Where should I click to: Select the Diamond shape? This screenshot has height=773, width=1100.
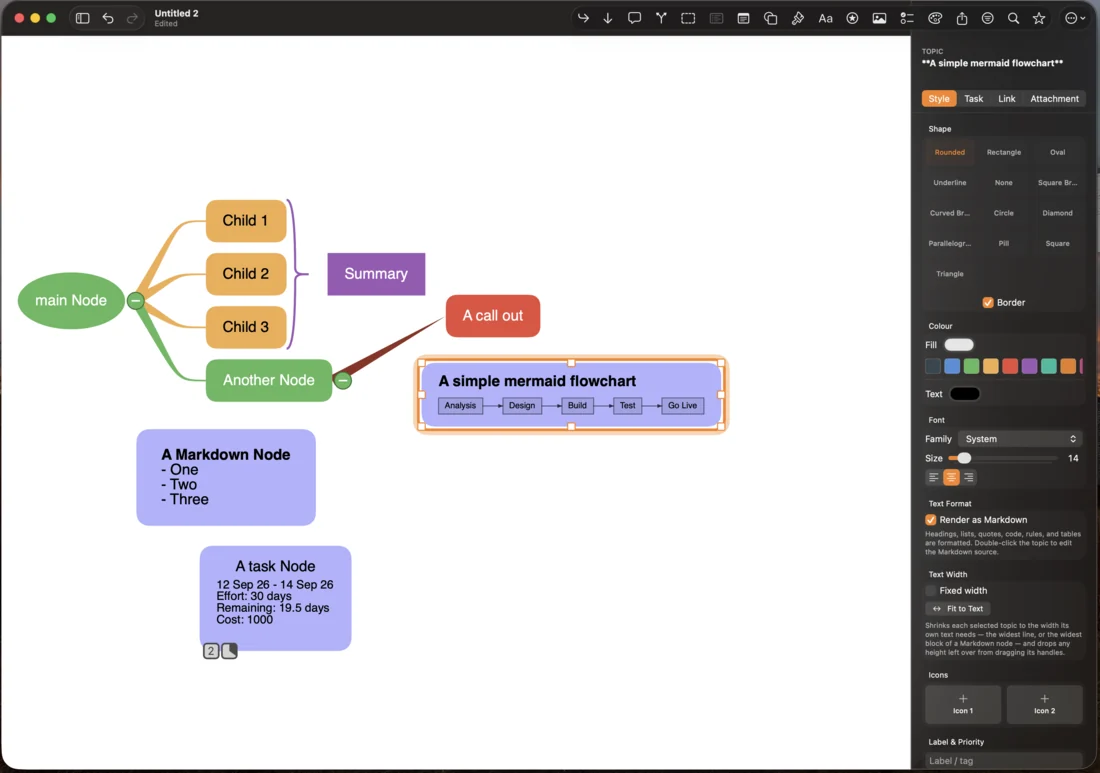pos(1057,213)
